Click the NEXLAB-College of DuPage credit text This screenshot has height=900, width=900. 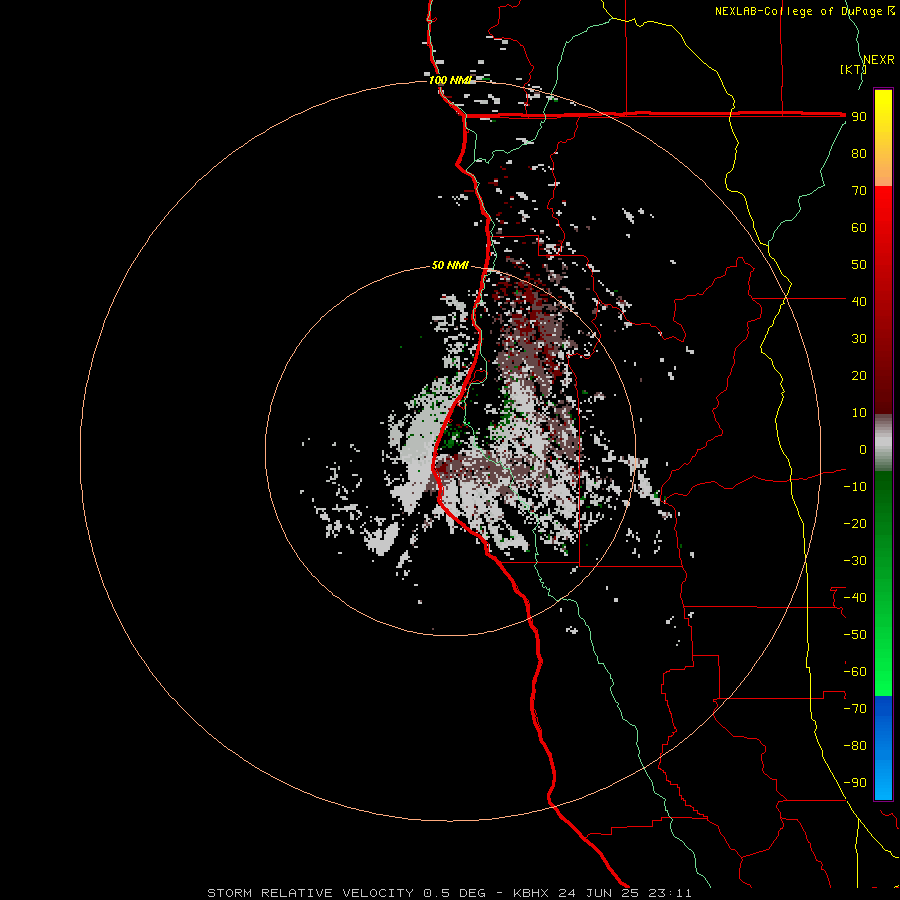pos(798,11)
